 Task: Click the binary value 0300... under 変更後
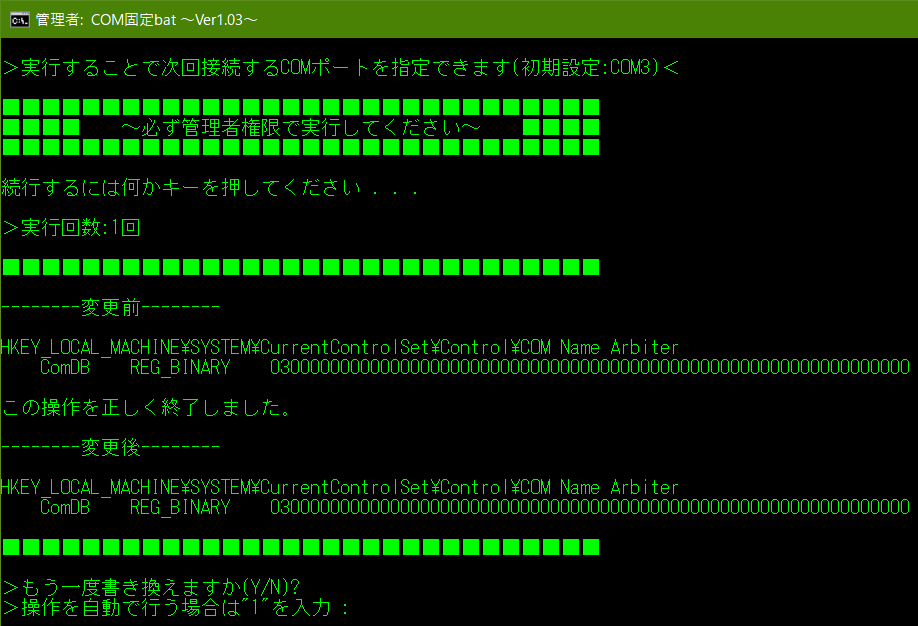pyautogui.click(x=590, y=507)
